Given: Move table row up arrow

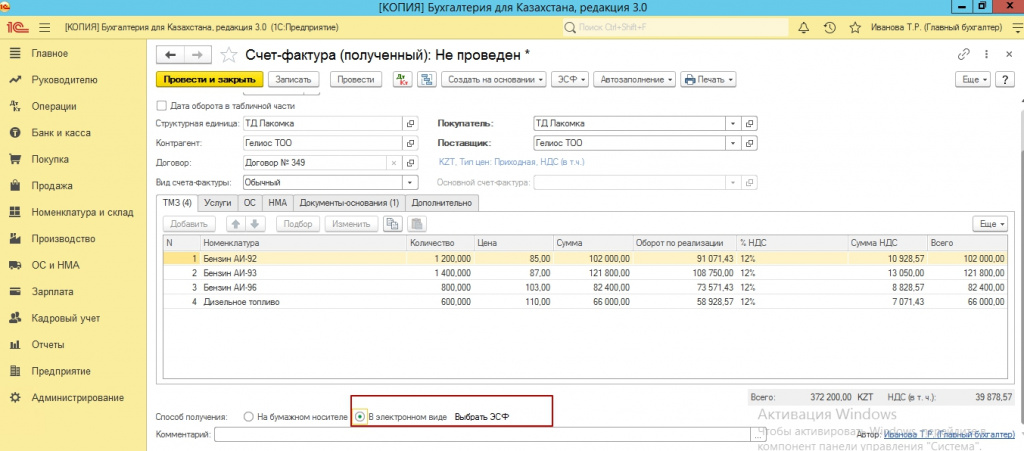Looking at the screenshot, I should (x=236, y=224).
